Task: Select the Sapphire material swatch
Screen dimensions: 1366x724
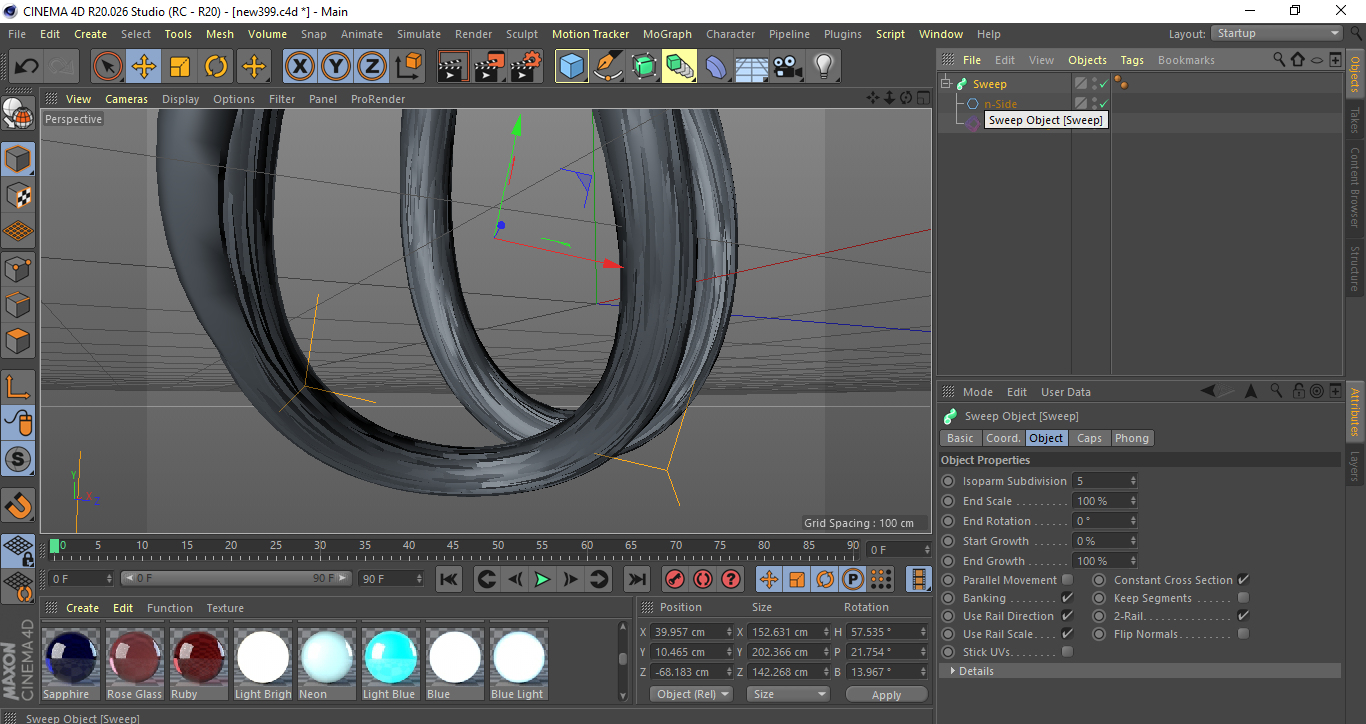Action: point(70,658)
